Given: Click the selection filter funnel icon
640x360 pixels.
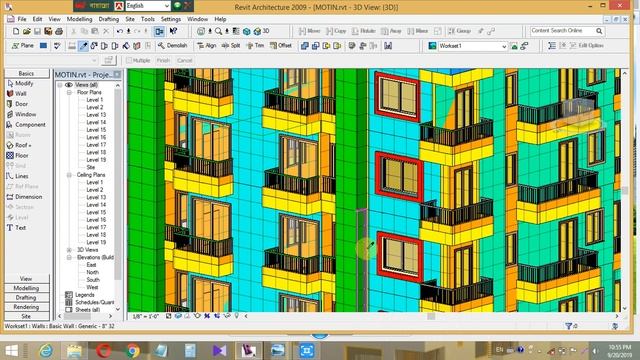Looking at the screenshot, I should coord(568,326).
